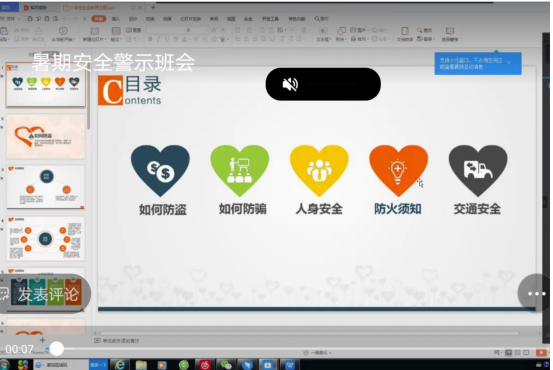Start slideshow from current slide icon

point(63,31)
